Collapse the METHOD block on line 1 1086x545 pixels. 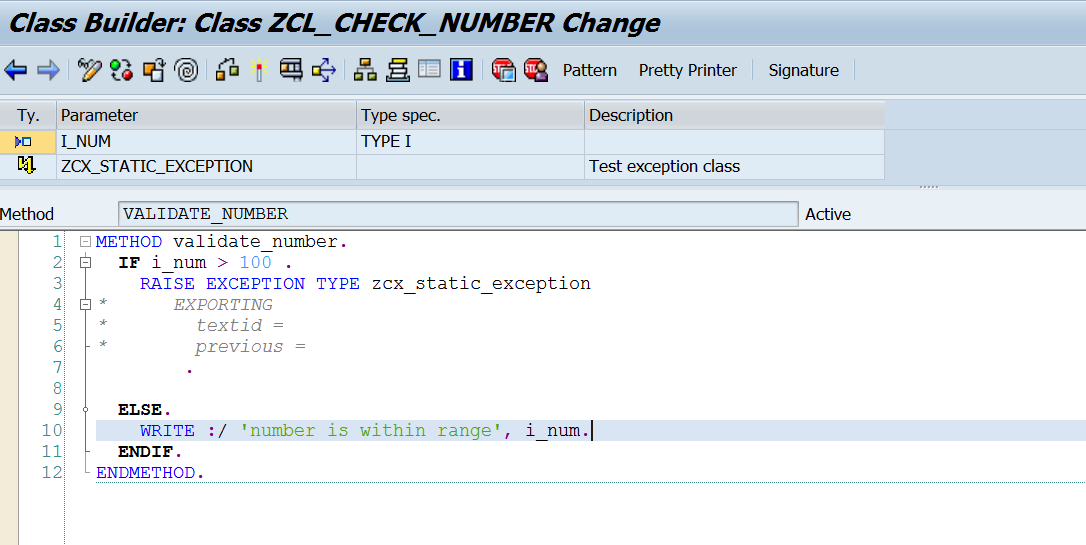(x=85, y=242)
